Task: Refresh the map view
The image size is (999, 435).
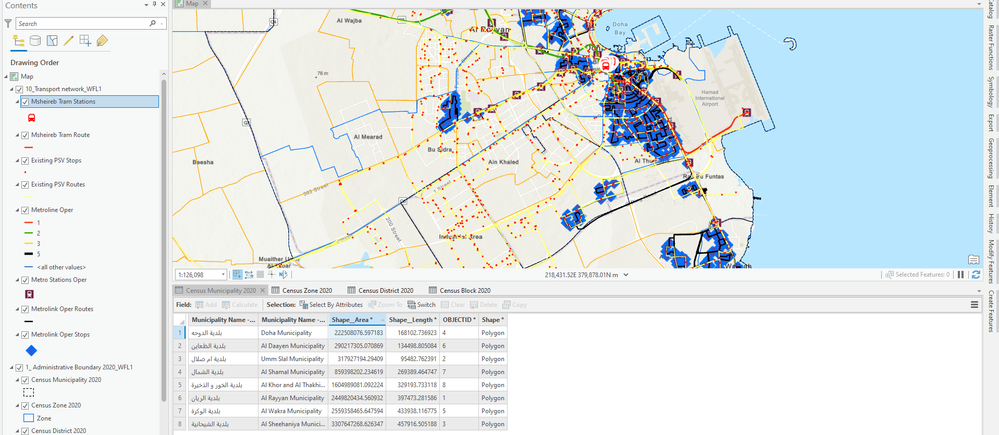Action: [975, 274]
